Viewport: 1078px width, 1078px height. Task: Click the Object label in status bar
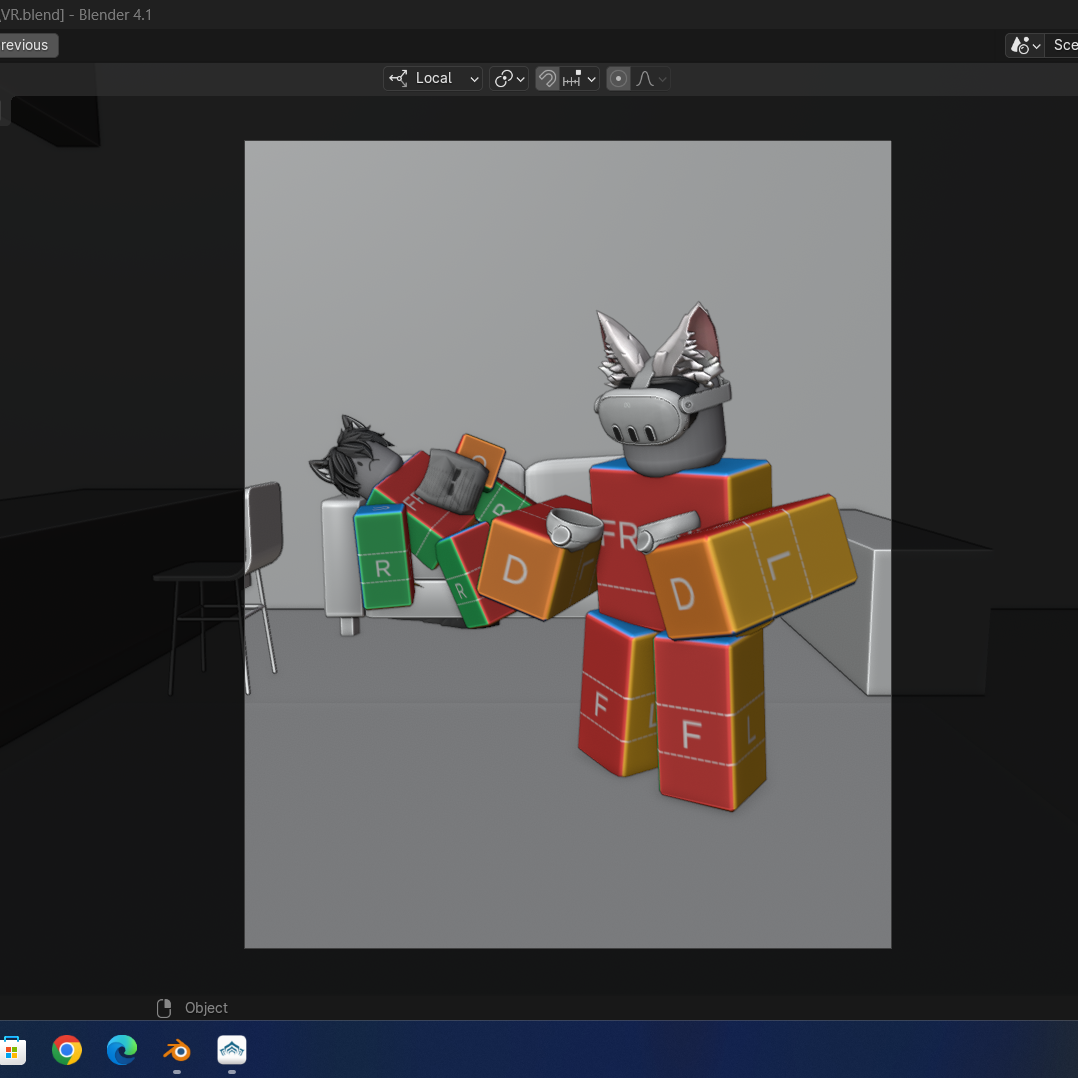[x=206, y=1008]
